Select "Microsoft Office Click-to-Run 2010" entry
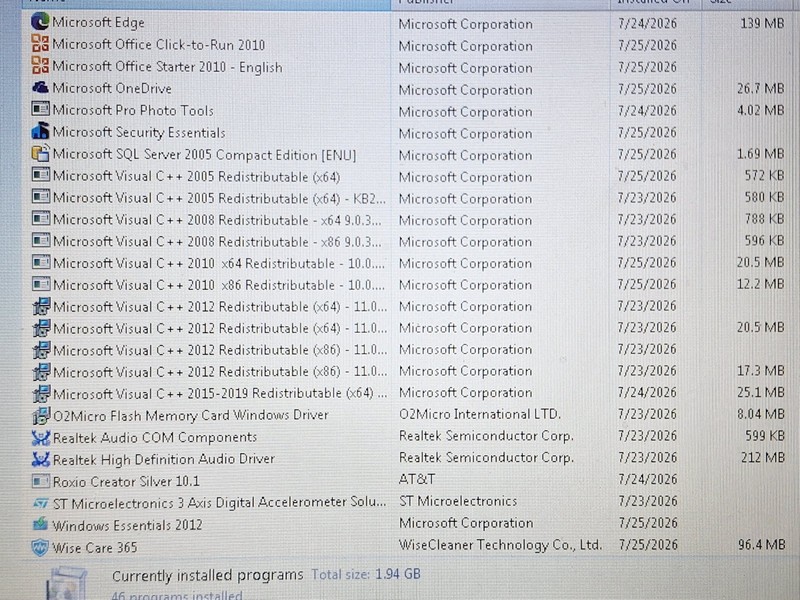This screenshot has height=600, width=800. (159, 45)
